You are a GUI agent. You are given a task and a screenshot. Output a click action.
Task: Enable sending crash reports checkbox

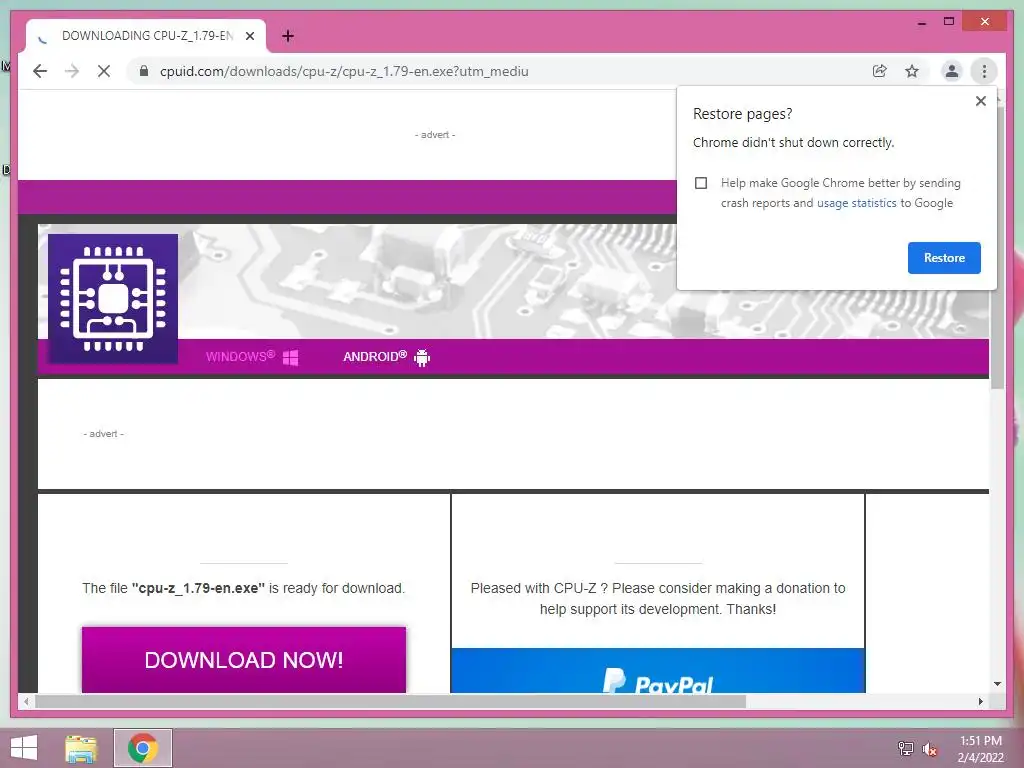(701, 183)
